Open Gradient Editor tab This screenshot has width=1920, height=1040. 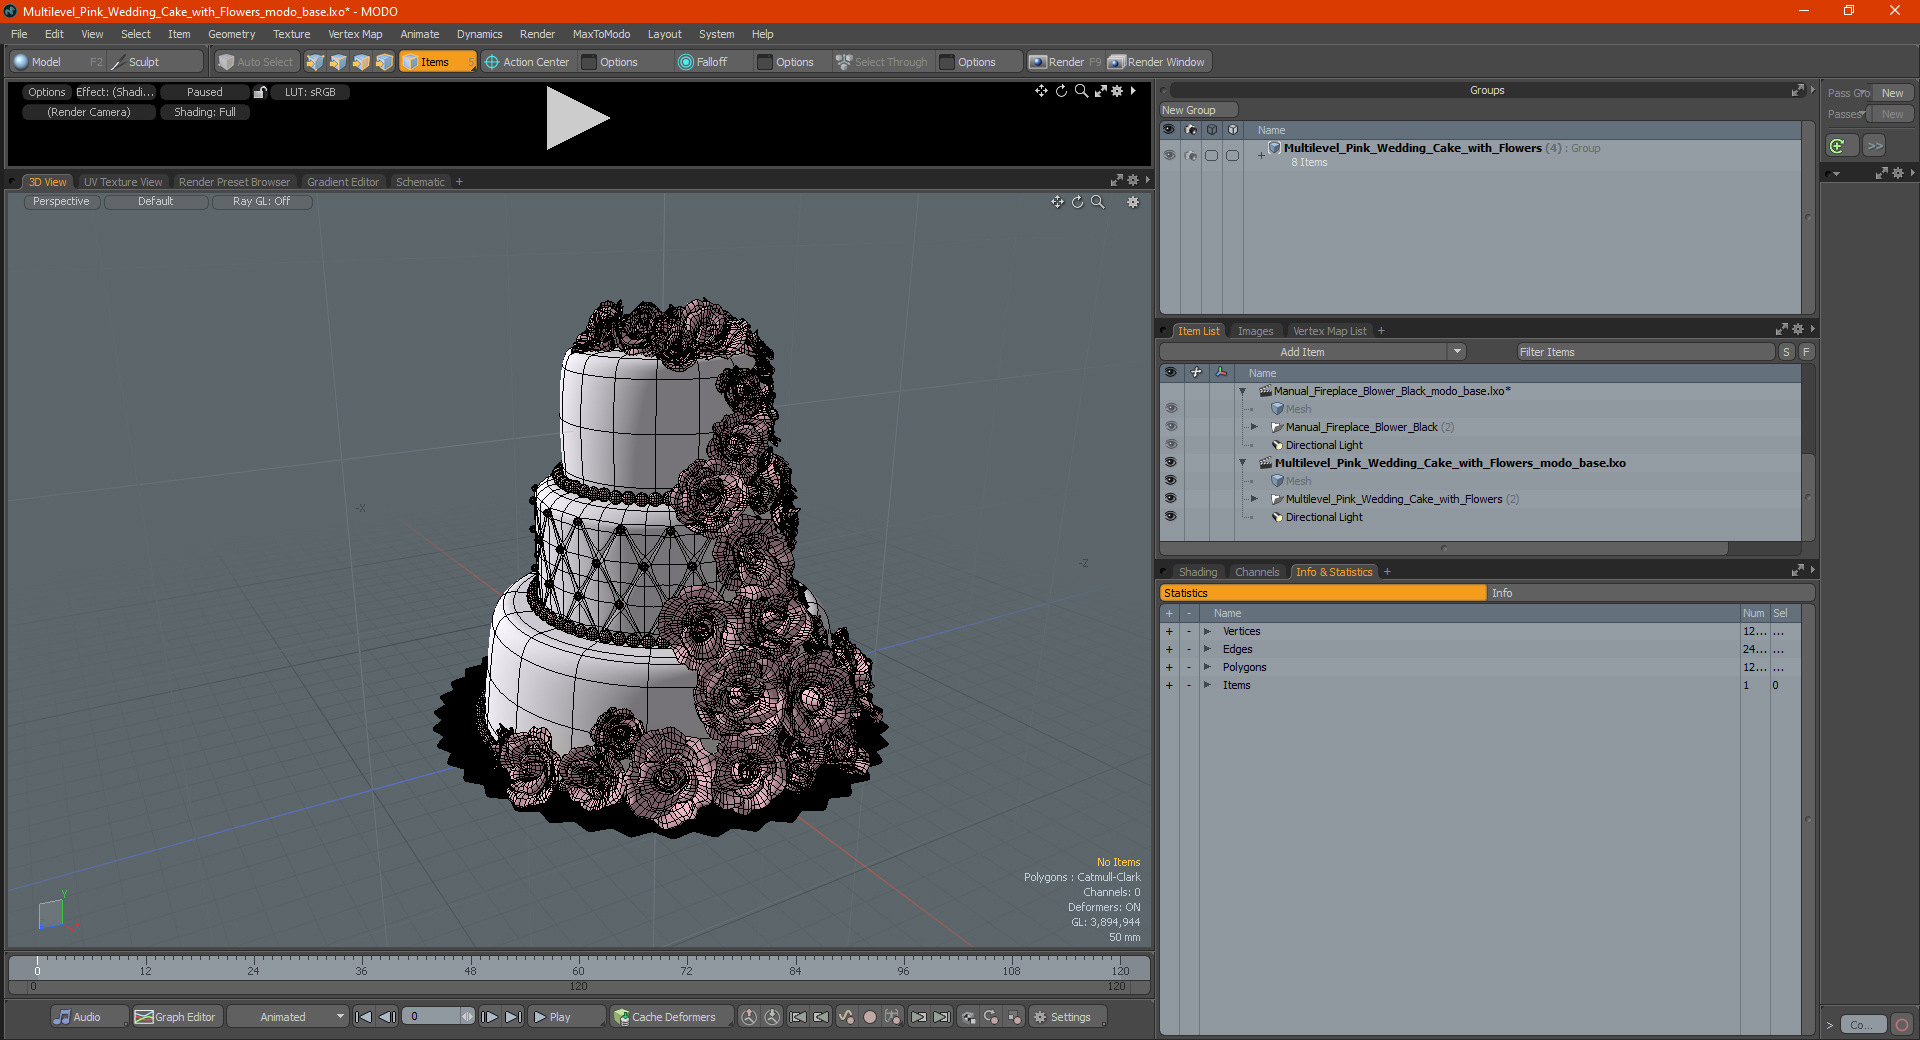[343, 182]
